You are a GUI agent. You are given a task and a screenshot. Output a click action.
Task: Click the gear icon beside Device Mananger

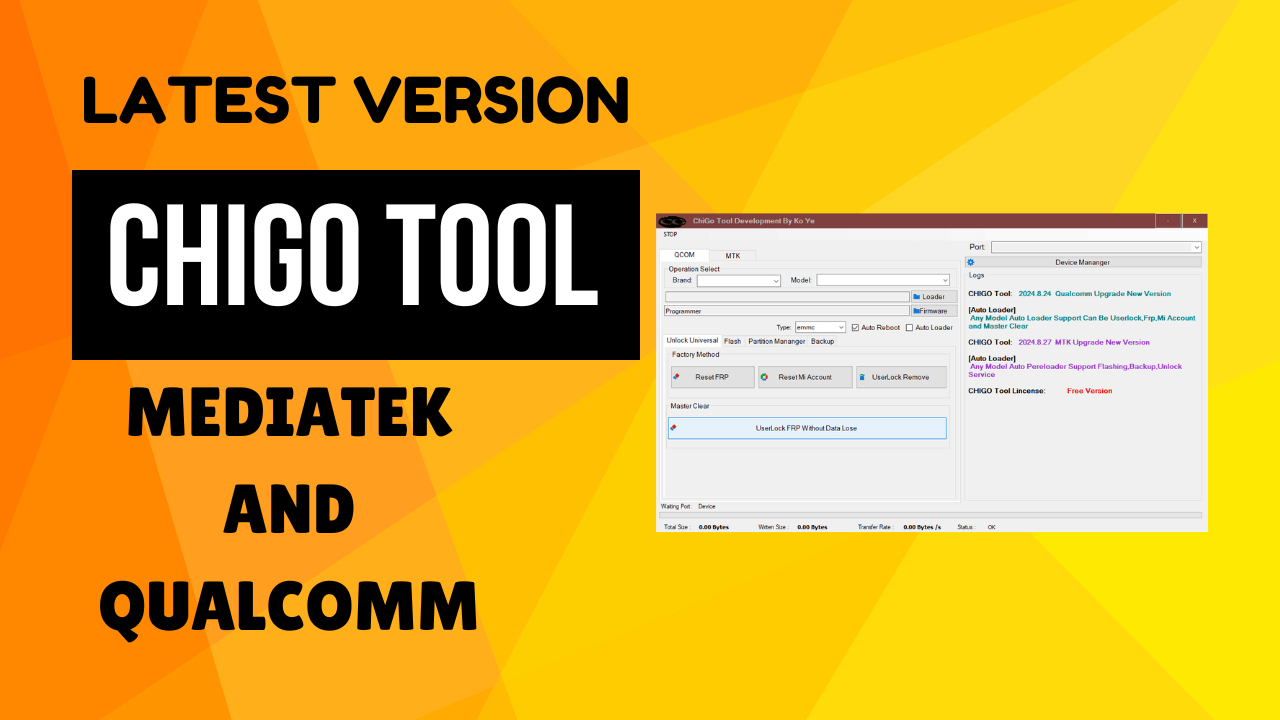968,261
